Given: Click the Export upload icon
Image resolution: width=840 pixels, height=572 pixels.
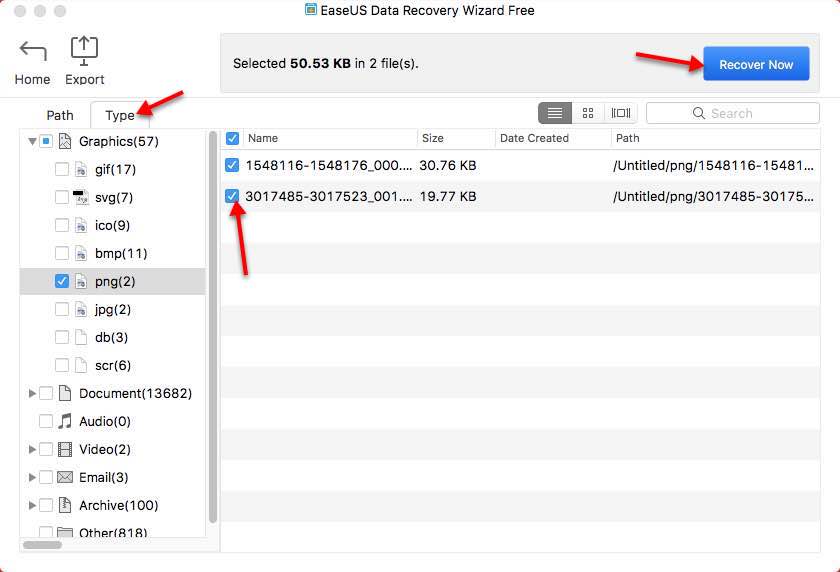Looking at the screenshot, I should click(84, 51).
